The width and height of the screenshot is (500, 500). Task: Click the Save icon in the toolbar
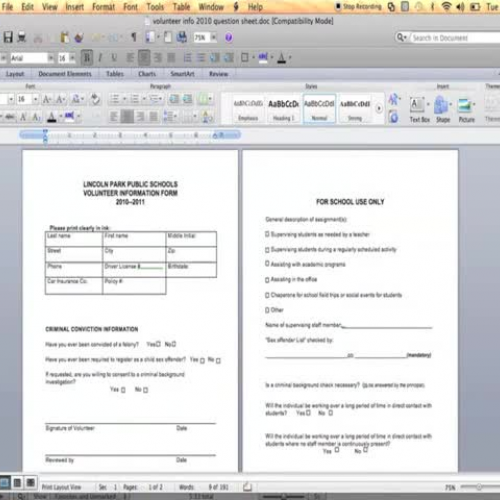tap(8, 37)
